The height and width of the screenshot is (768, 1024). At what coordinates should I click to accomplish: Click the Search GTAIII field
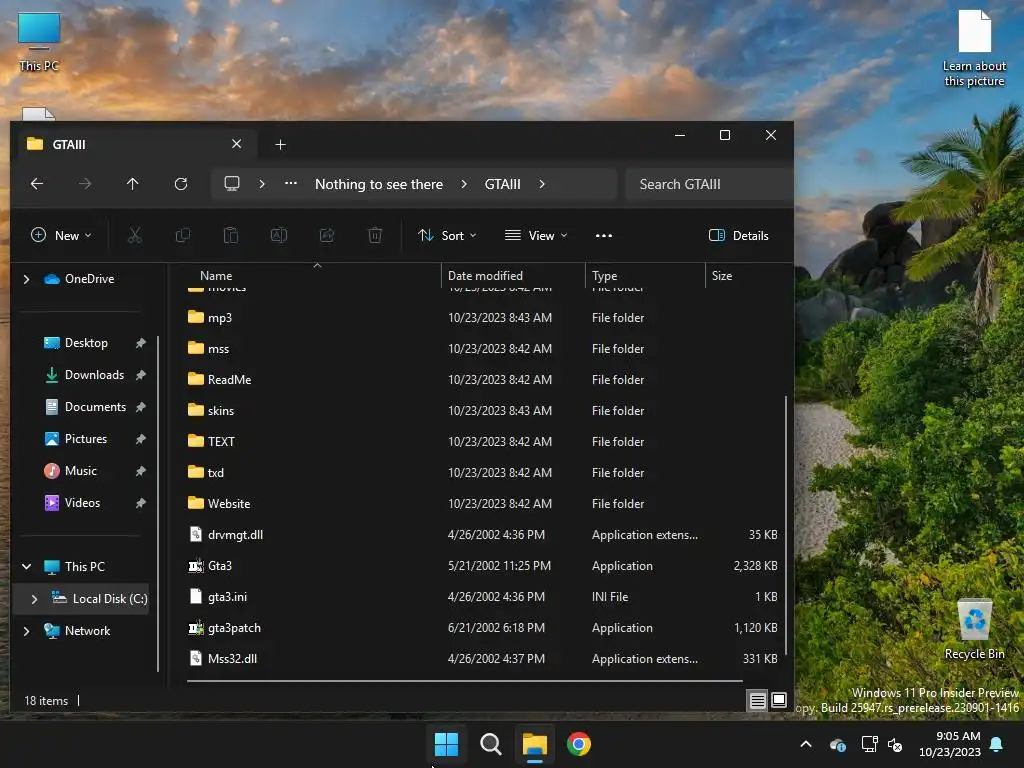pos(709,184)
